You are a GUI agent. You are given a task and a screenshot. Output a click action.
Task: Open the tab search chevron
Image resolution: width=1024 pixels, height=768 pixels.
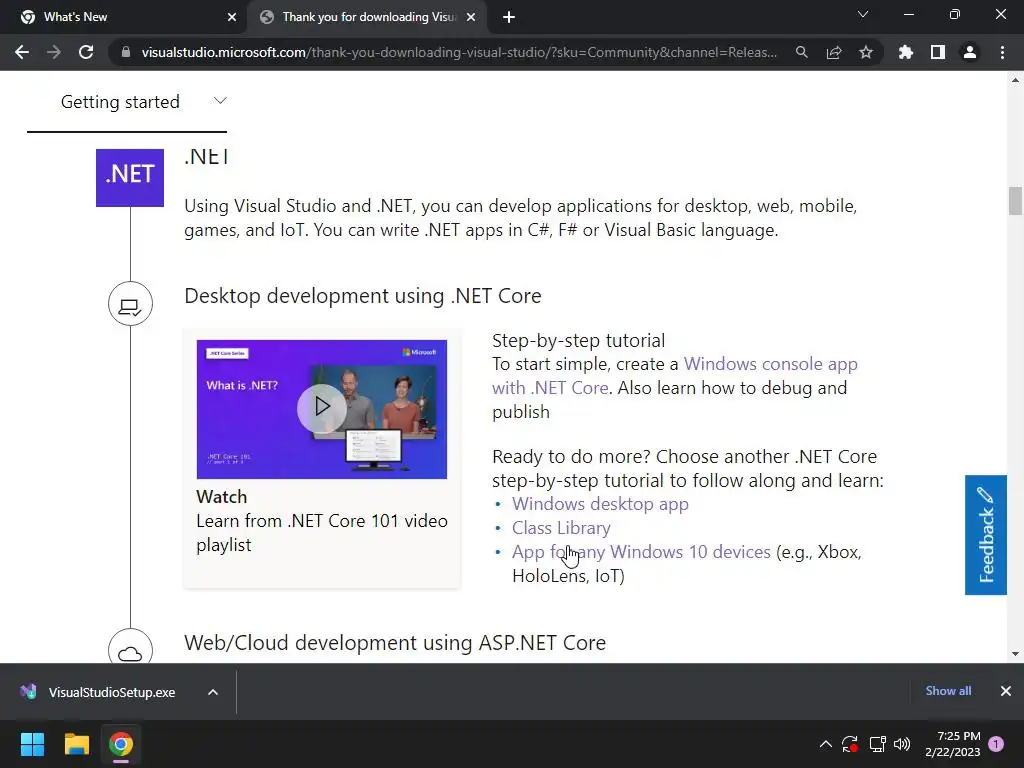pos(863,14)
